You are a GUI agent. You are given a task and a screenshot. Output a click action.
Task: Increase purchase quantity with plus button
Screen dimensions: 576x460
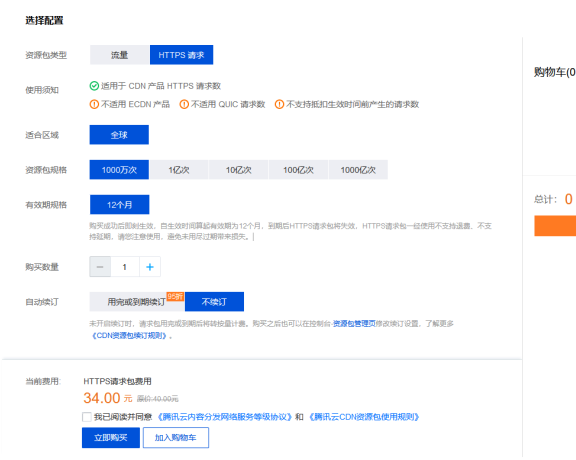tap(150, 267)
